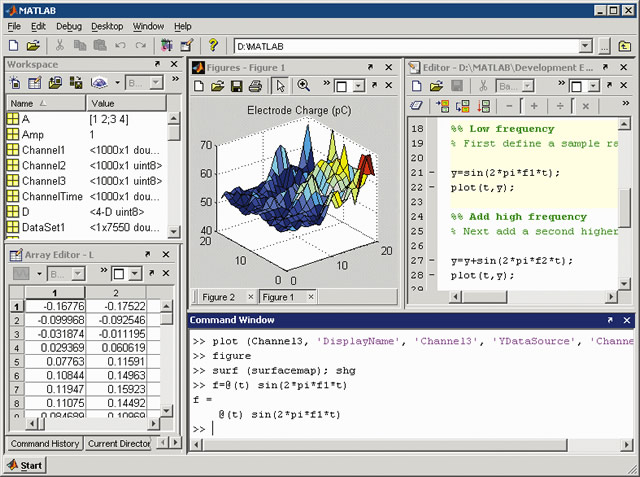Screen dimensions: 640x477
Task: Sort Workspace by Value column header
Action: (127, 103)
